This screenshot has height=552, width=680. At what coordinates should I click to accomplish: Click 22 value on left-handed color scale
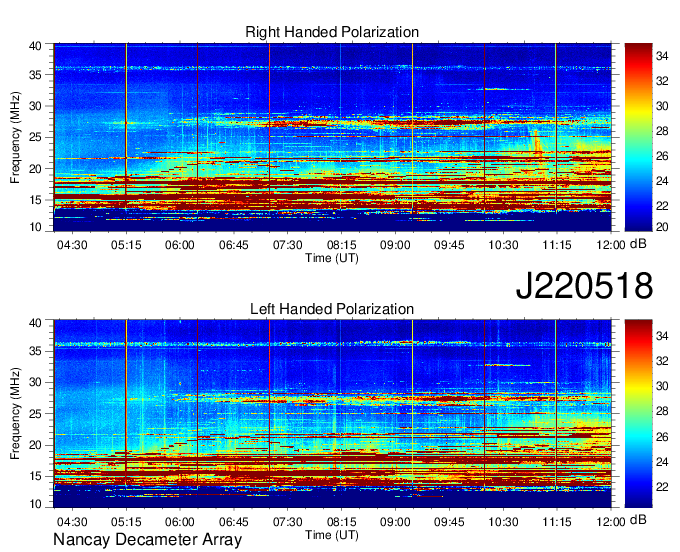click(x=662, y=487)
